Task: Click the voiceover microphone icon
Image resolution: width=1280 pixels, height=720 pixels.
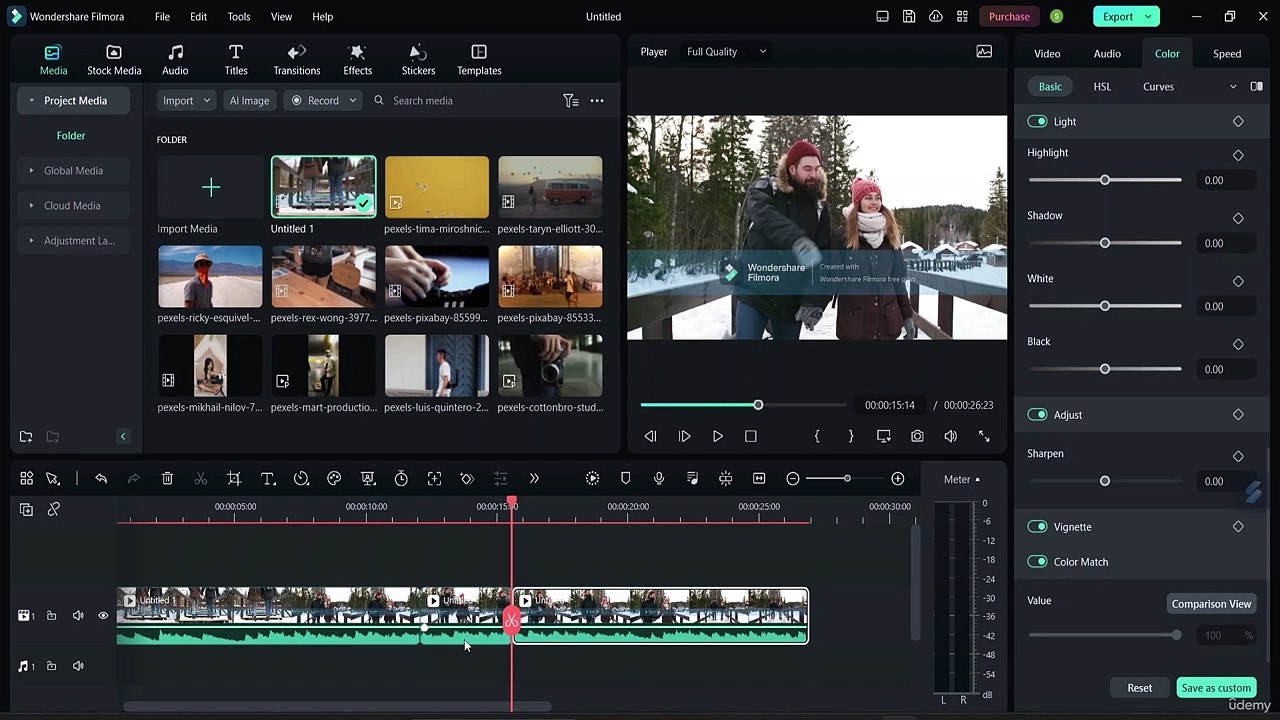Action: click(659, 479)
